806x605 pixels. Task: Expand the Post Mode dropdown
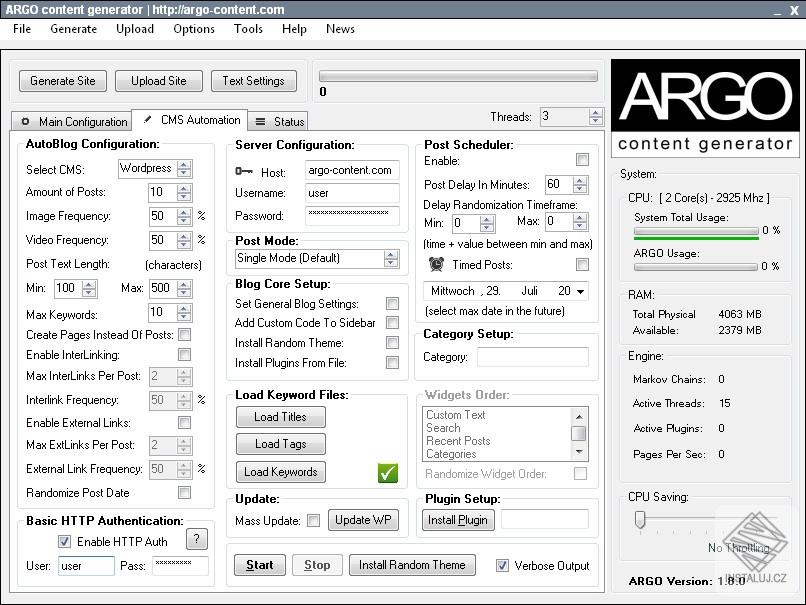[x=388, y=258]
